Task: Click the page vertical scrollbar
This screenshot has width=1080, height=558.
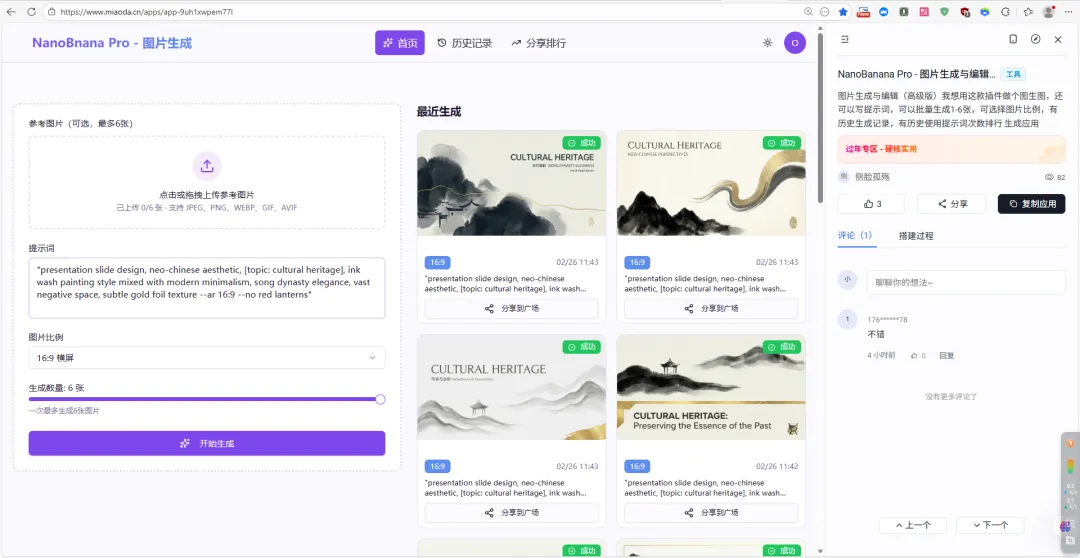Action: 820,117
